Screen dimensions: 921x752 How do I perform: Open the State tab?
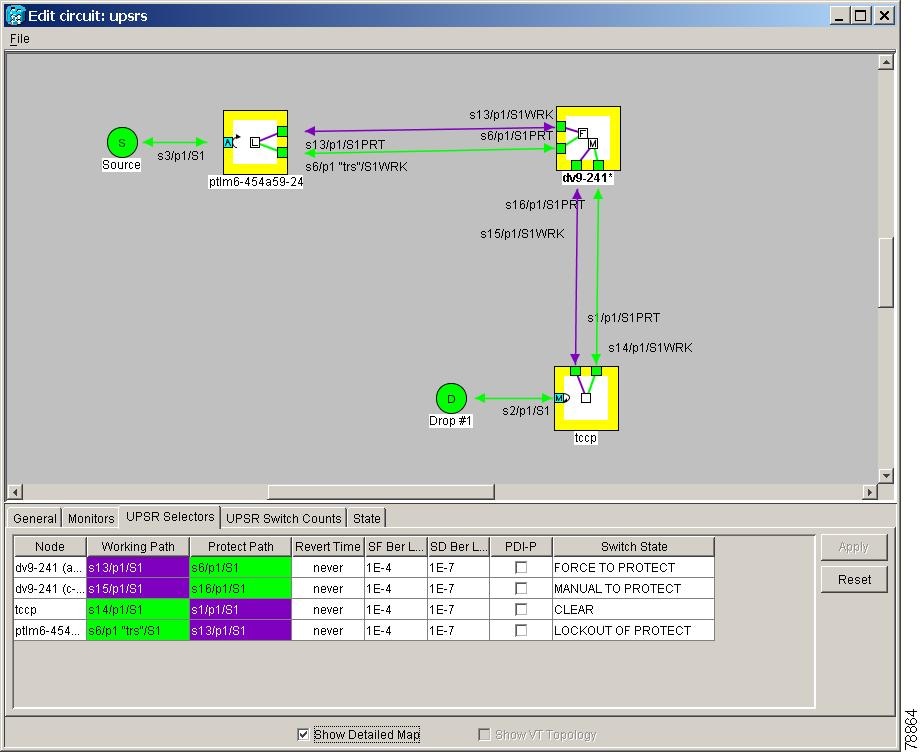pyautogui.click(x=367, y=518)
